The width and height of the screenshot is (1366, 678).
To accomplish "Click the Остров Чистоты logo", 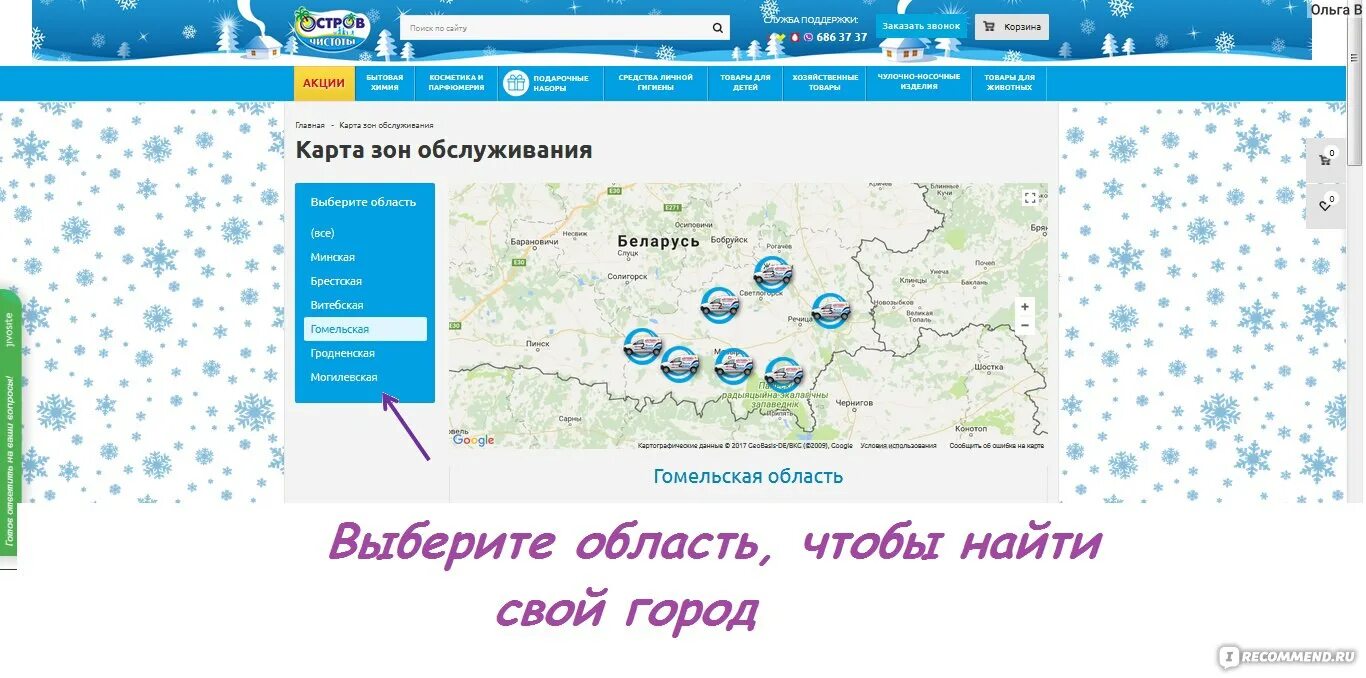I will tap(331, 31).
